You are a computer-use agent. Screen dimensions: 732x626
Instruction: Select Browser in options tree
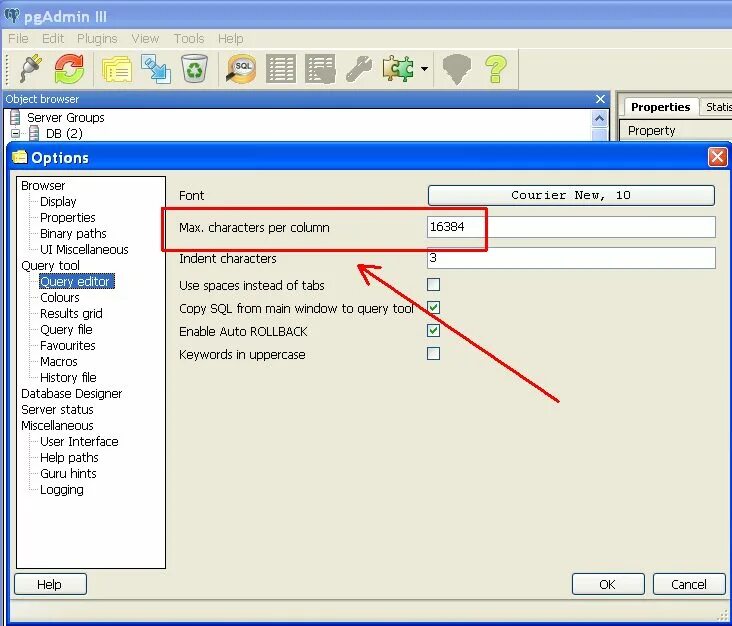(43, 185)
